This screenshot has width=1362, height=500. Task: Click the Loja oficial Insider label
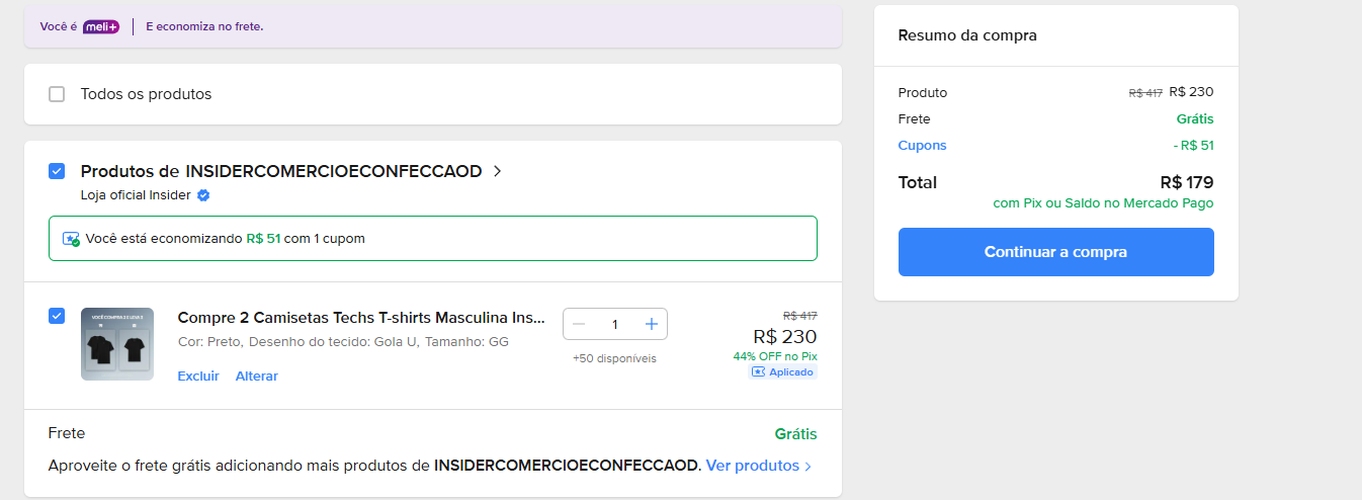point(135,195)
